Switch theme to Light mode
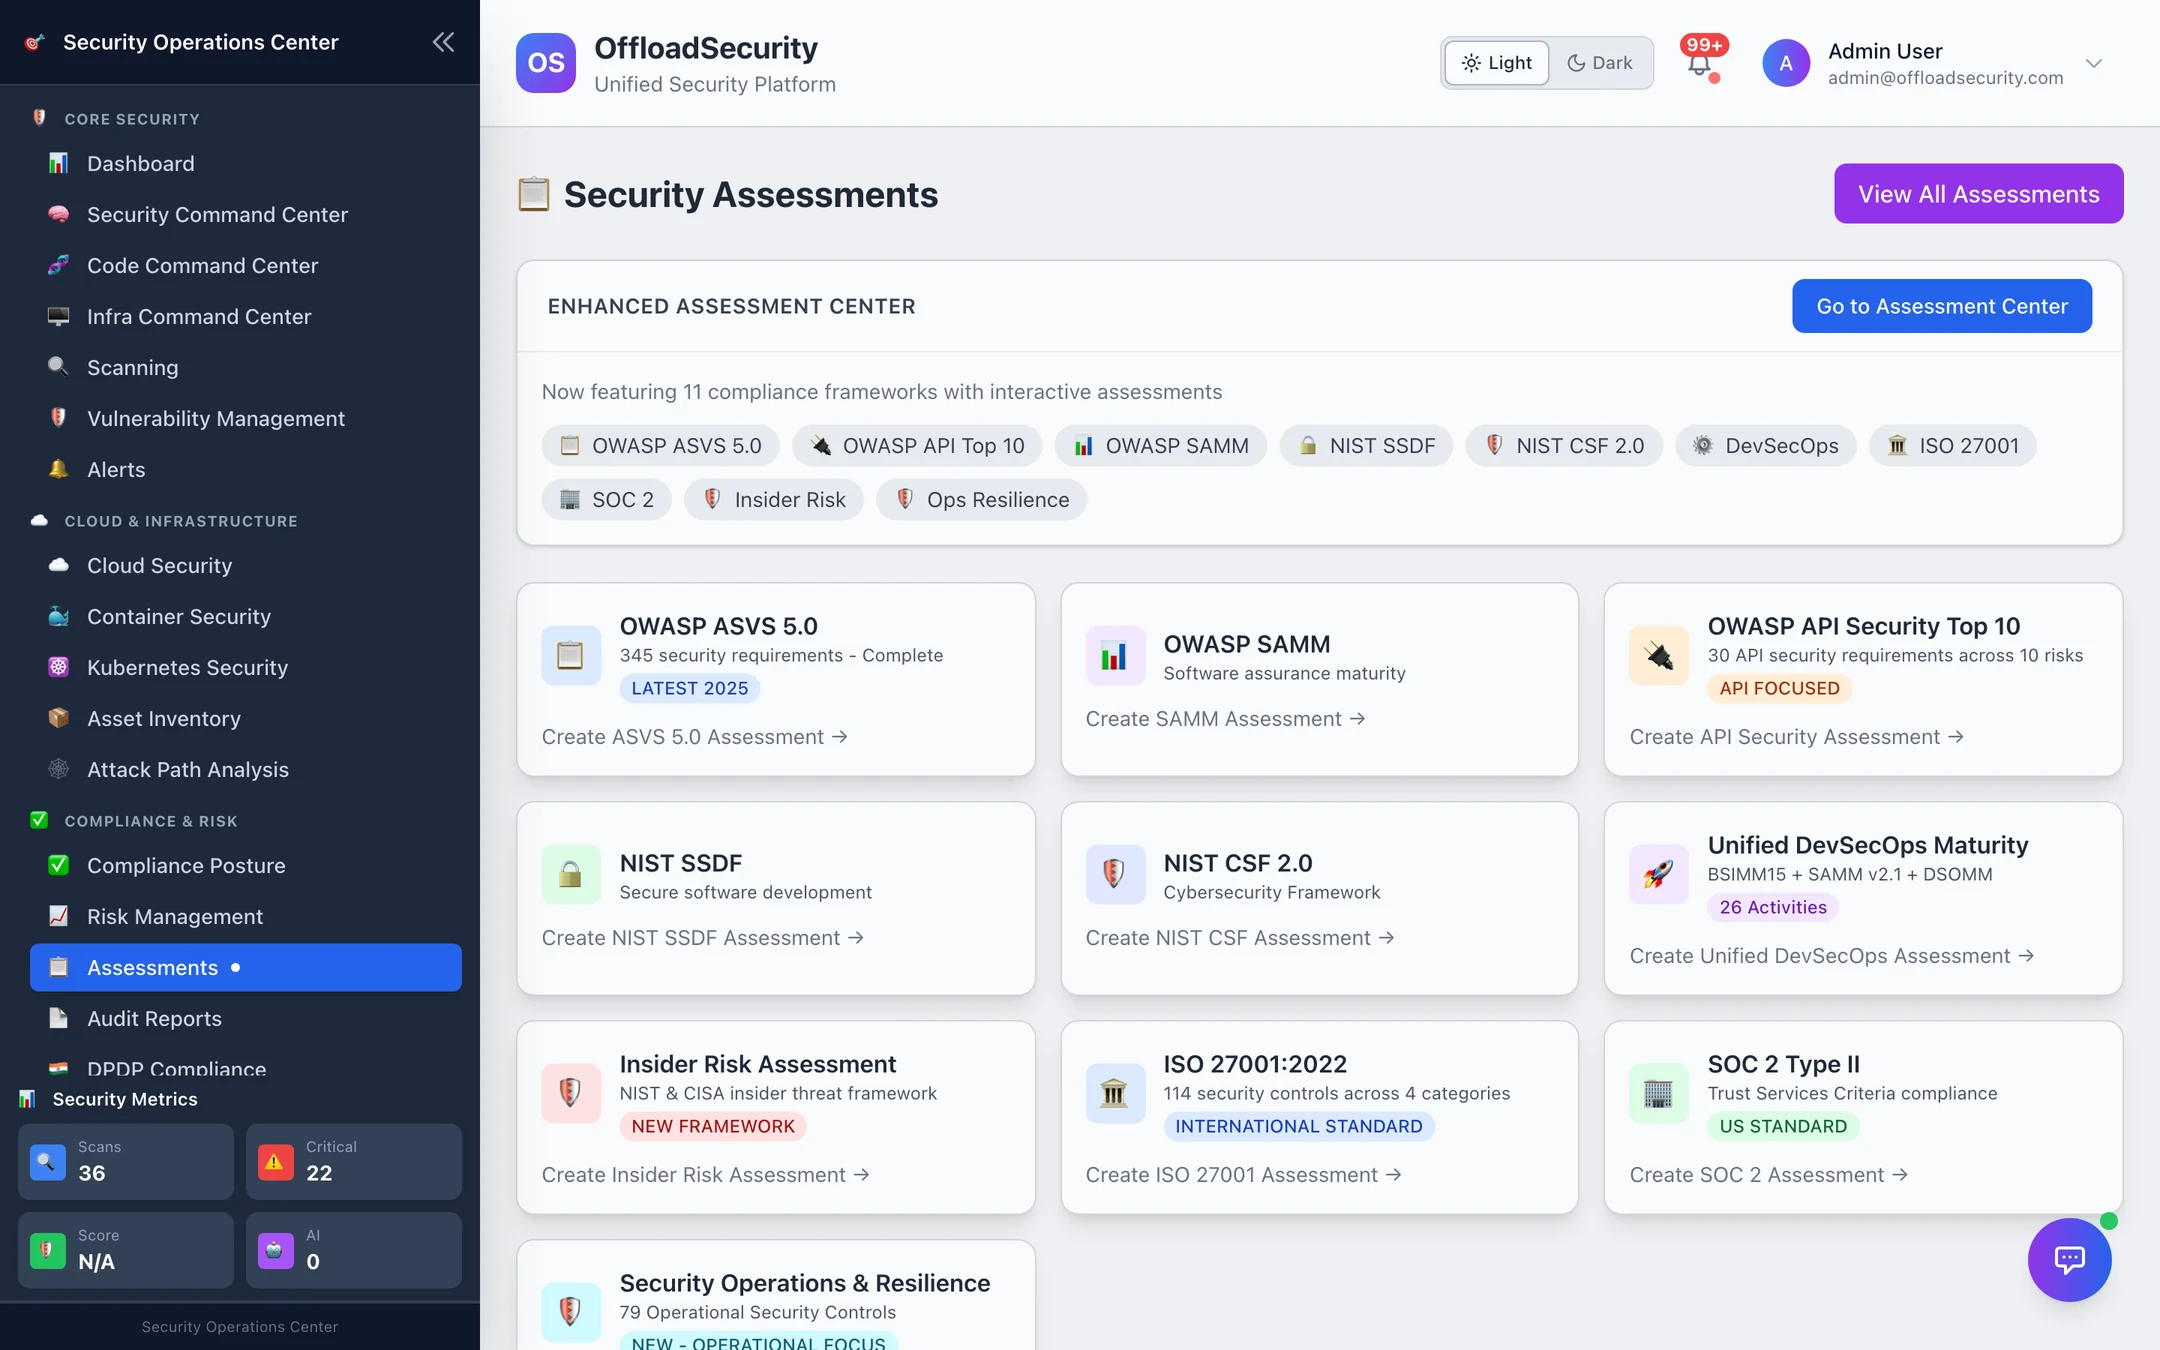Screen dimensions: 2160x1350 1497,63
